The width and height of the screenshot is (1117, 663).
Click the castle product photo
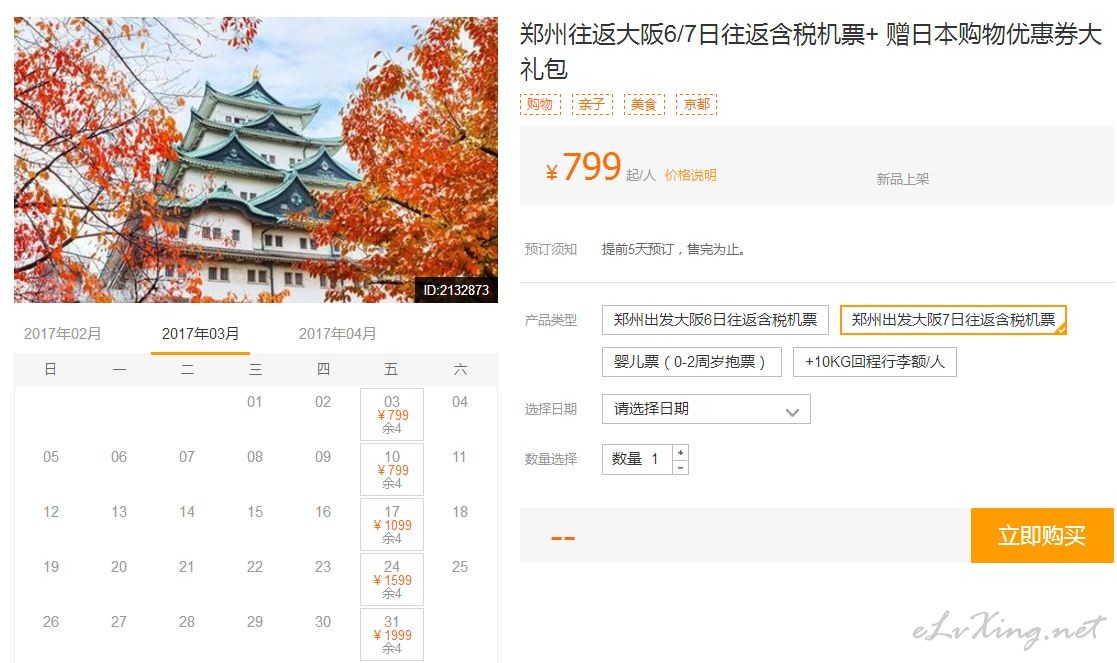(x=256, y=160)
